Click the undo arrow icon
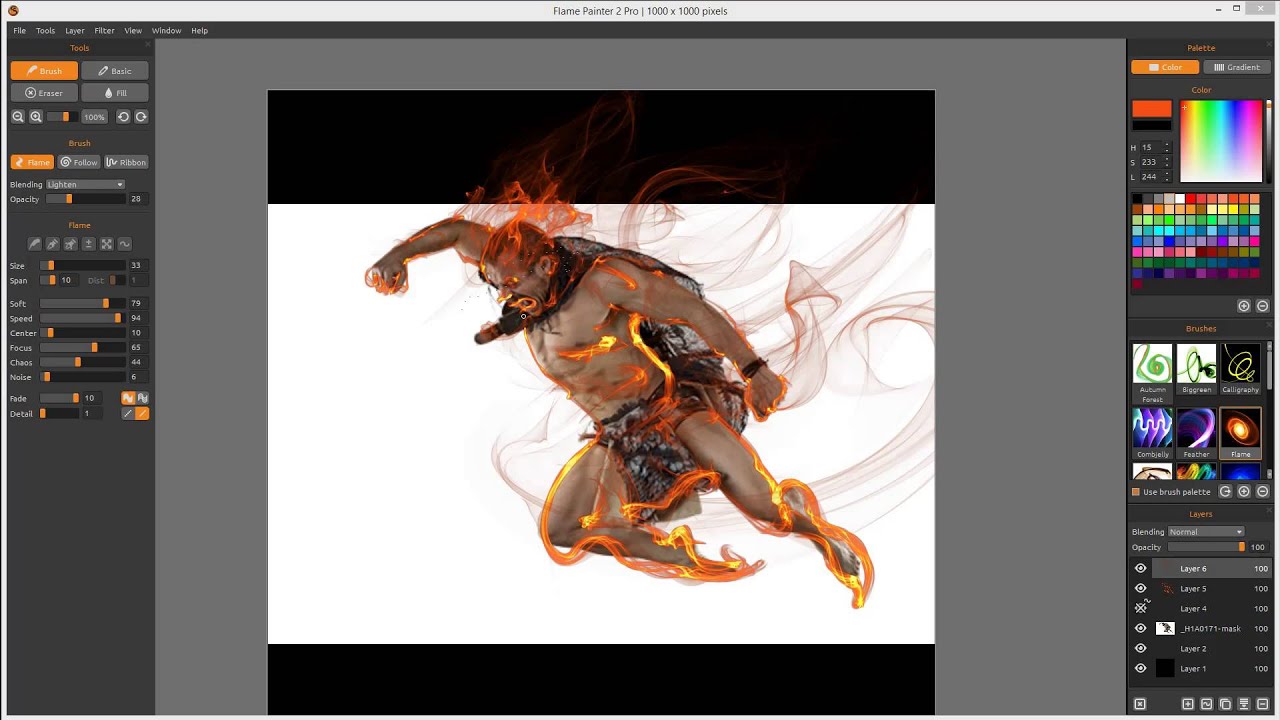This screenshot has height=720, width=1280. point(123,117)
